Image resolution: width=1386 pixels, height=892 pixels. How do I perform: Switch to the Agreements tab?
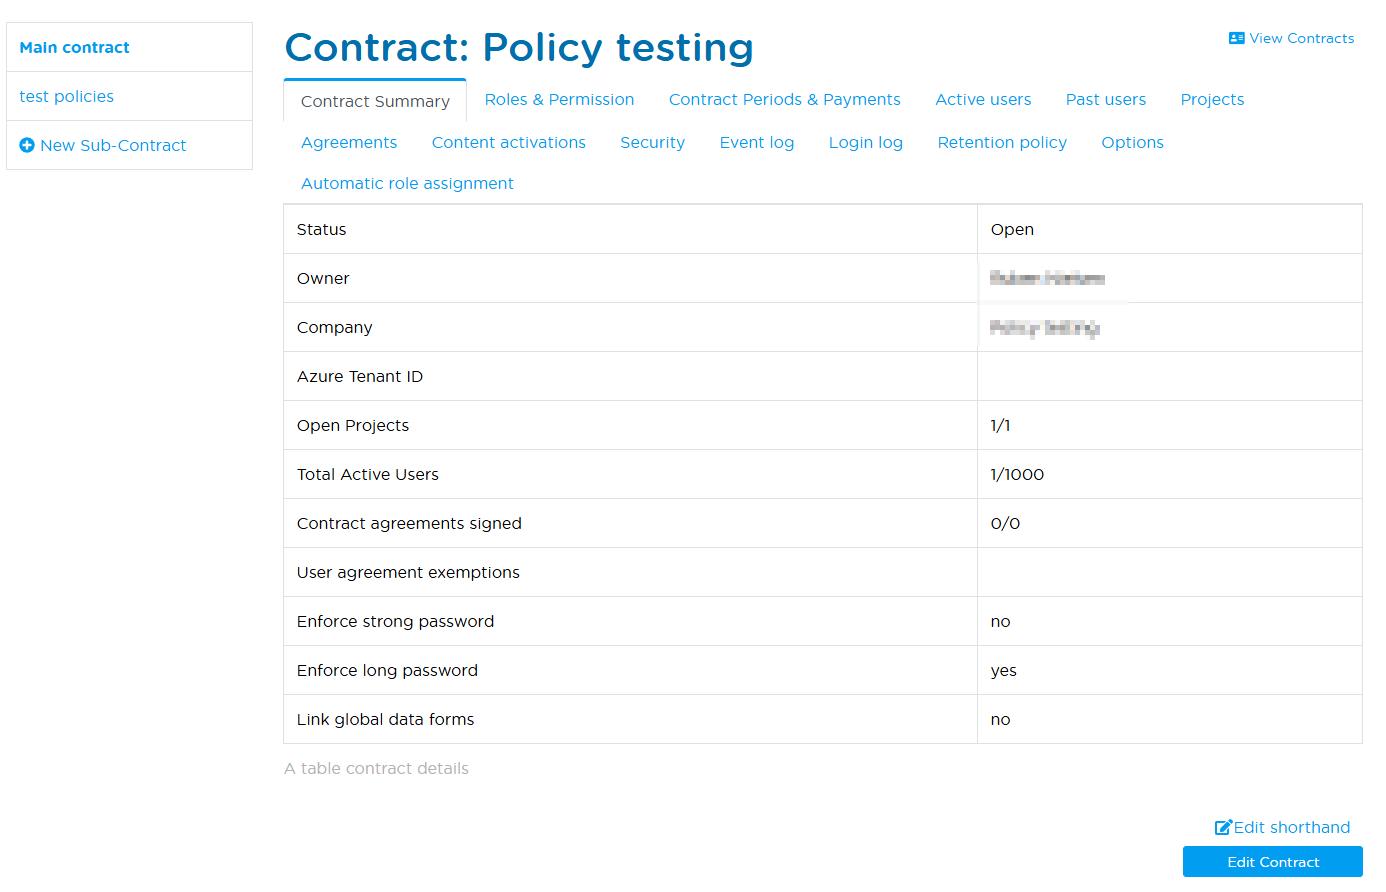[x=348, y=142]
